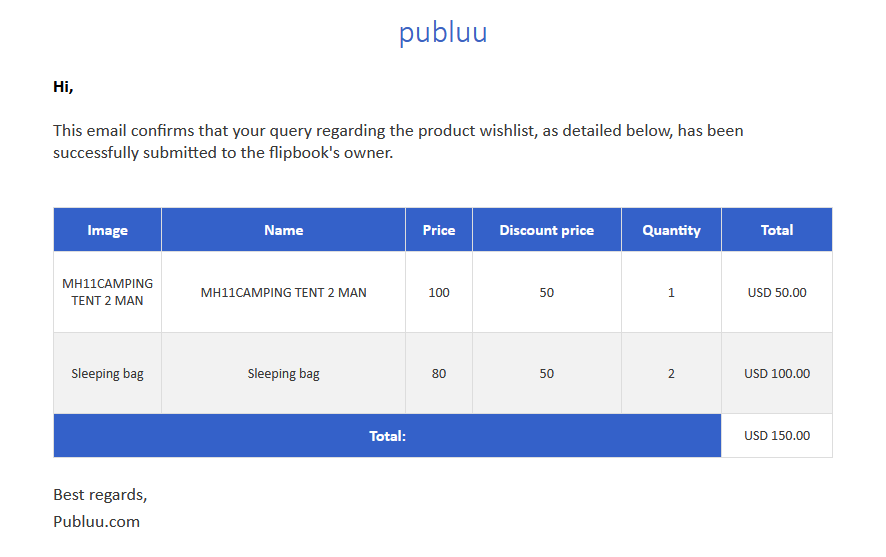The width and height of the screenshot is (886, 557).
Task: Click the Discount price column header
Action: pyautogui.click(x=546, y=230)
